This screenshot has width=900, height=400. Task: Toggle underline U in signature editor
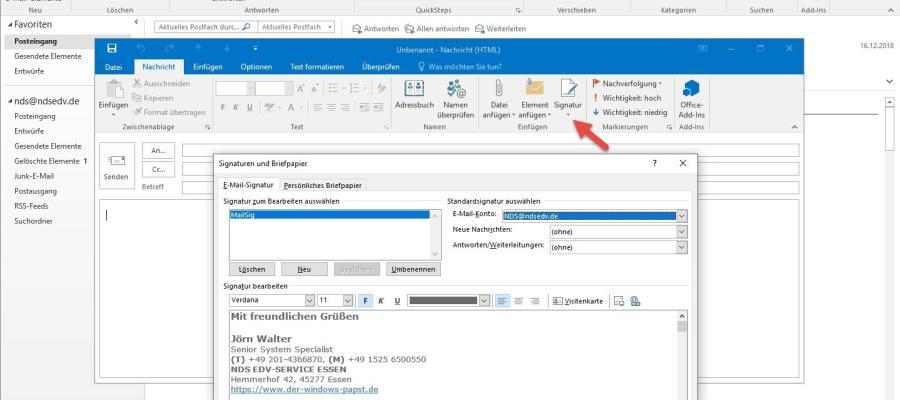pos(397,300)
